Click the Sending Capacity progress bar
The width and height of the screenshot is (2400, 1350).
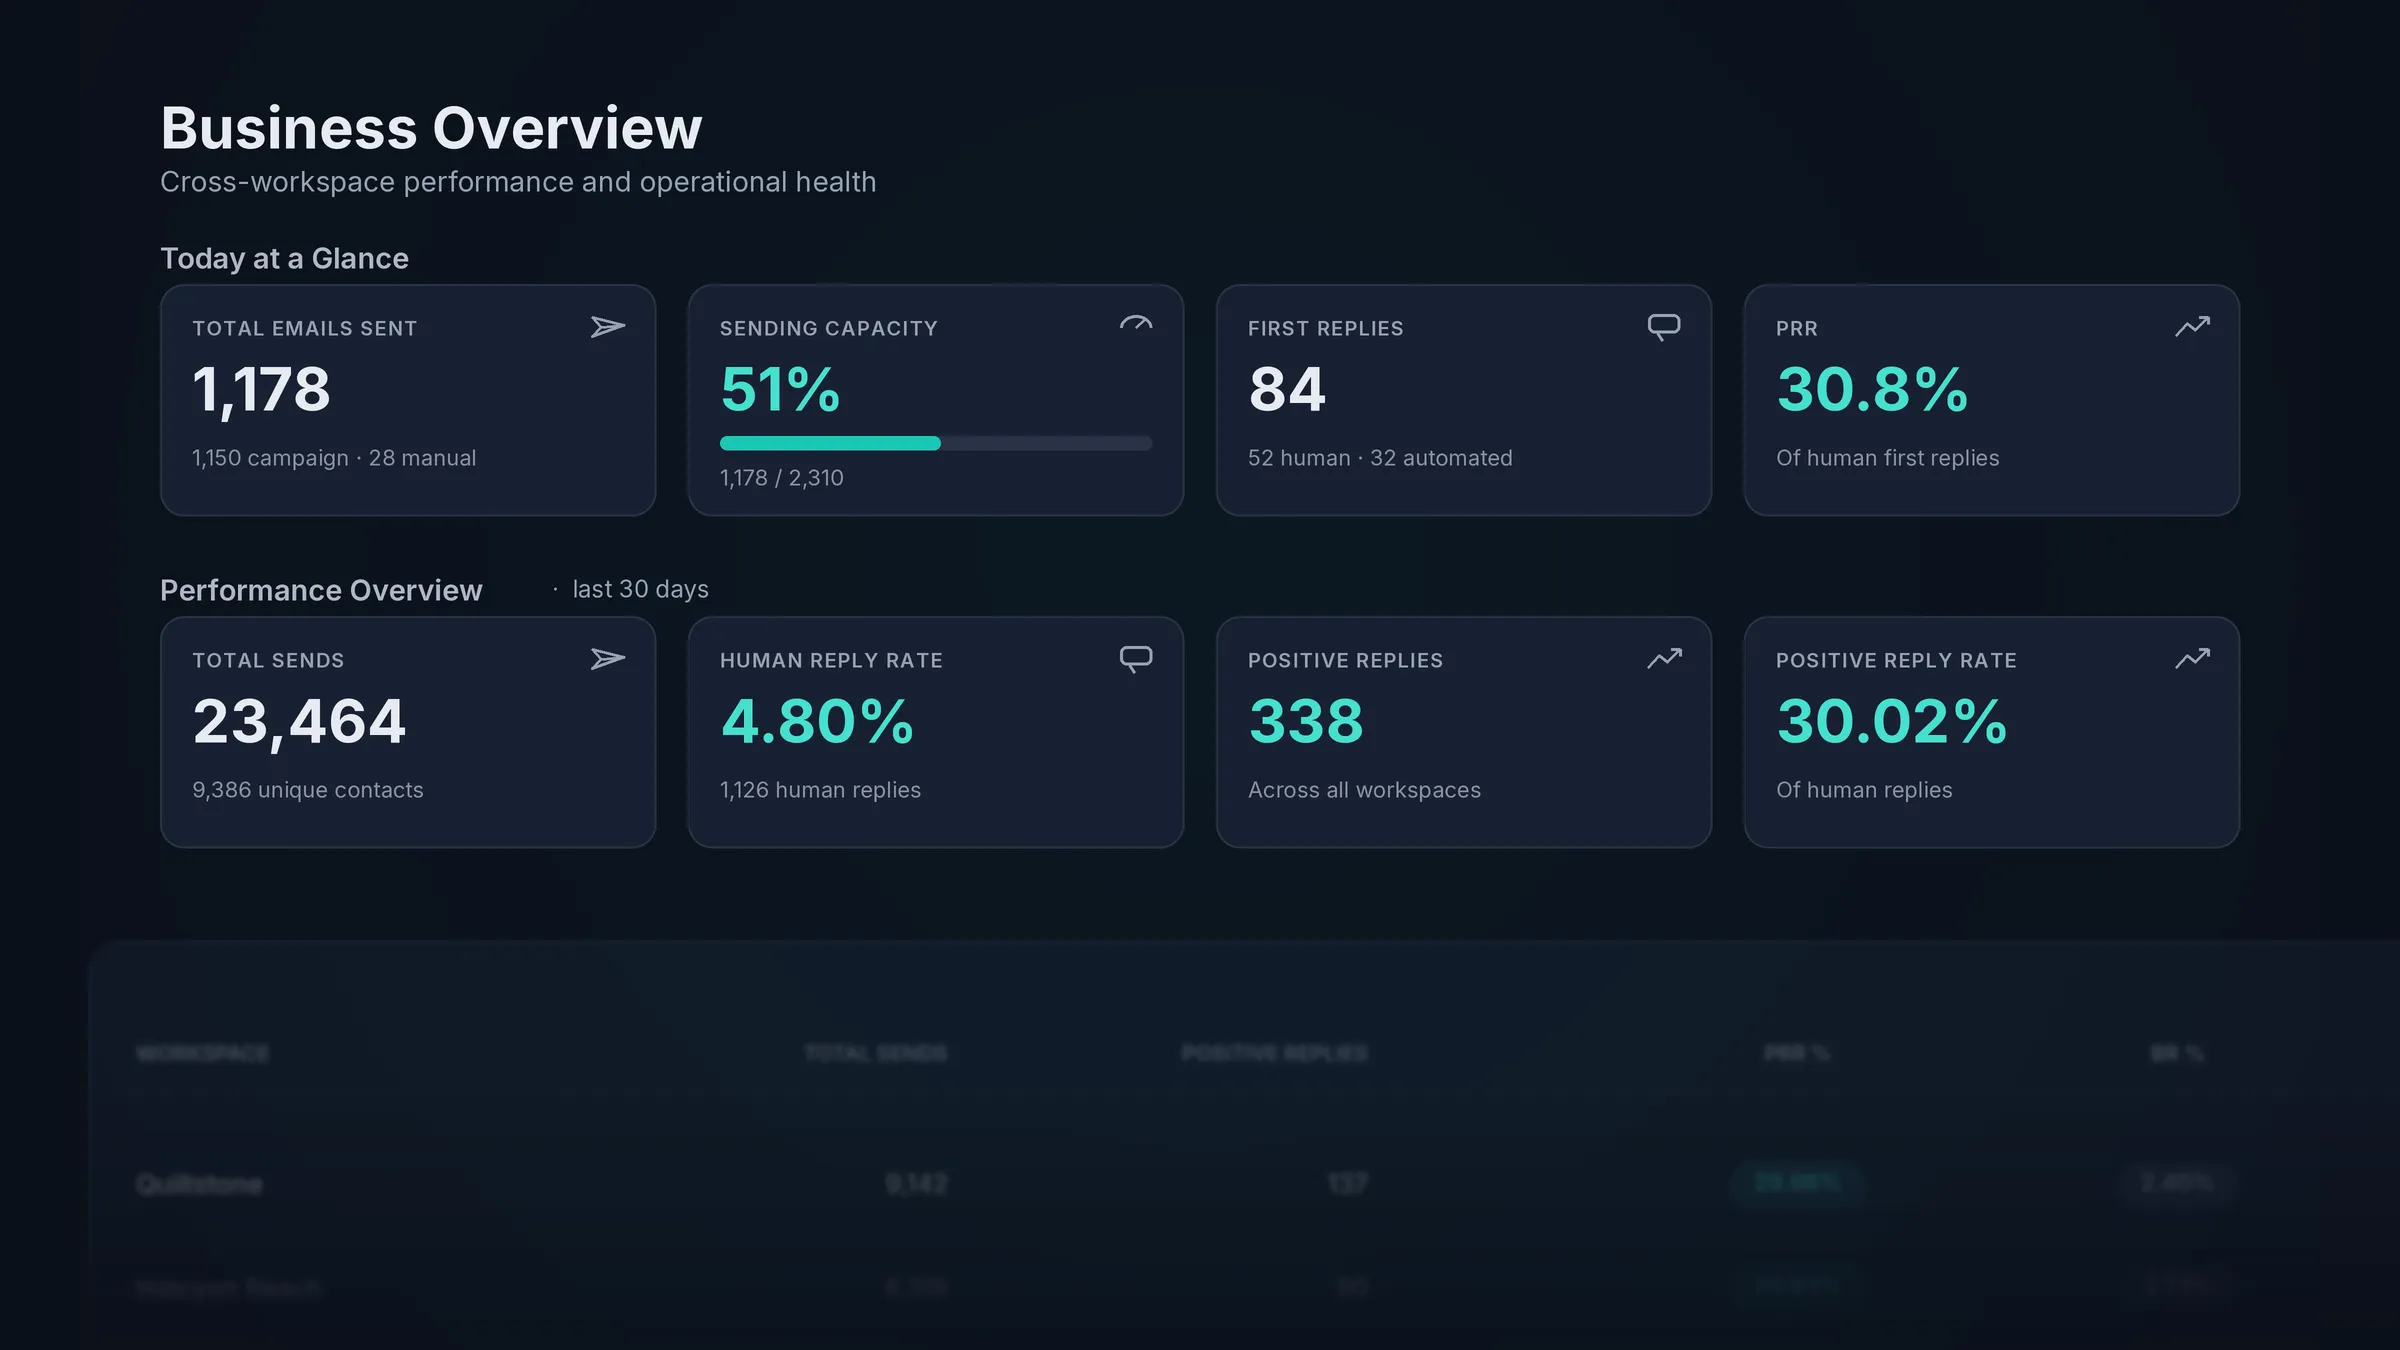936,443
